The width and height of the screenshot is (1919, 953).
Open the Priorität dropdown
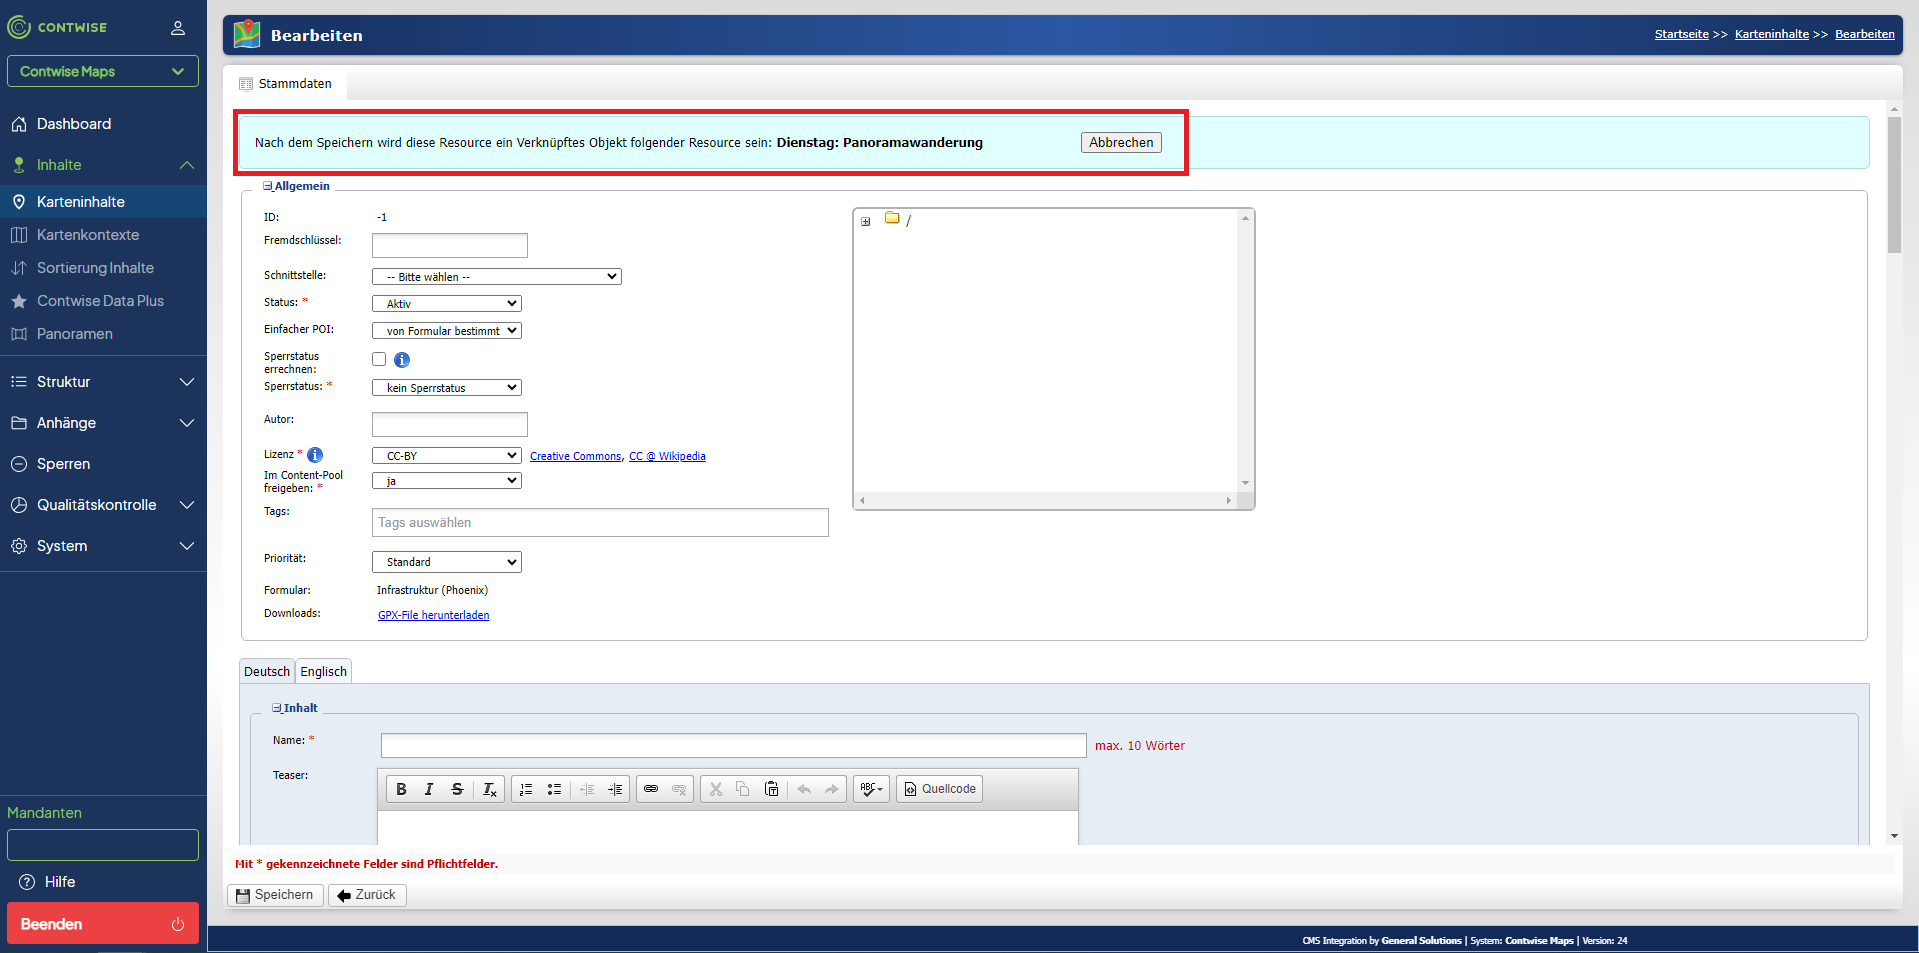(x=447, y=562)
